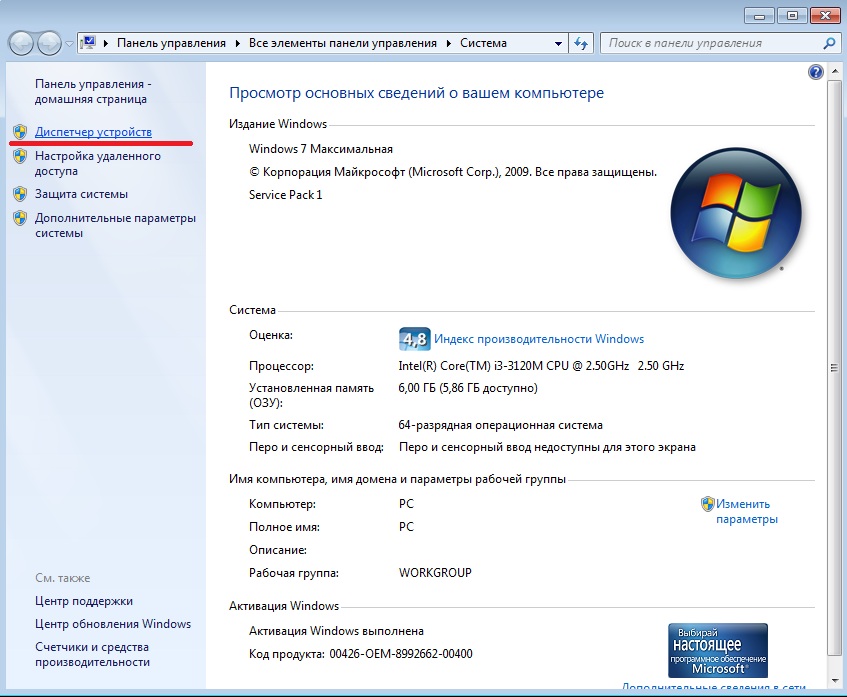Viewport: 847px width, 697px height.
Task: Click Панель управления breadcrumb
Action: point(171,43)
